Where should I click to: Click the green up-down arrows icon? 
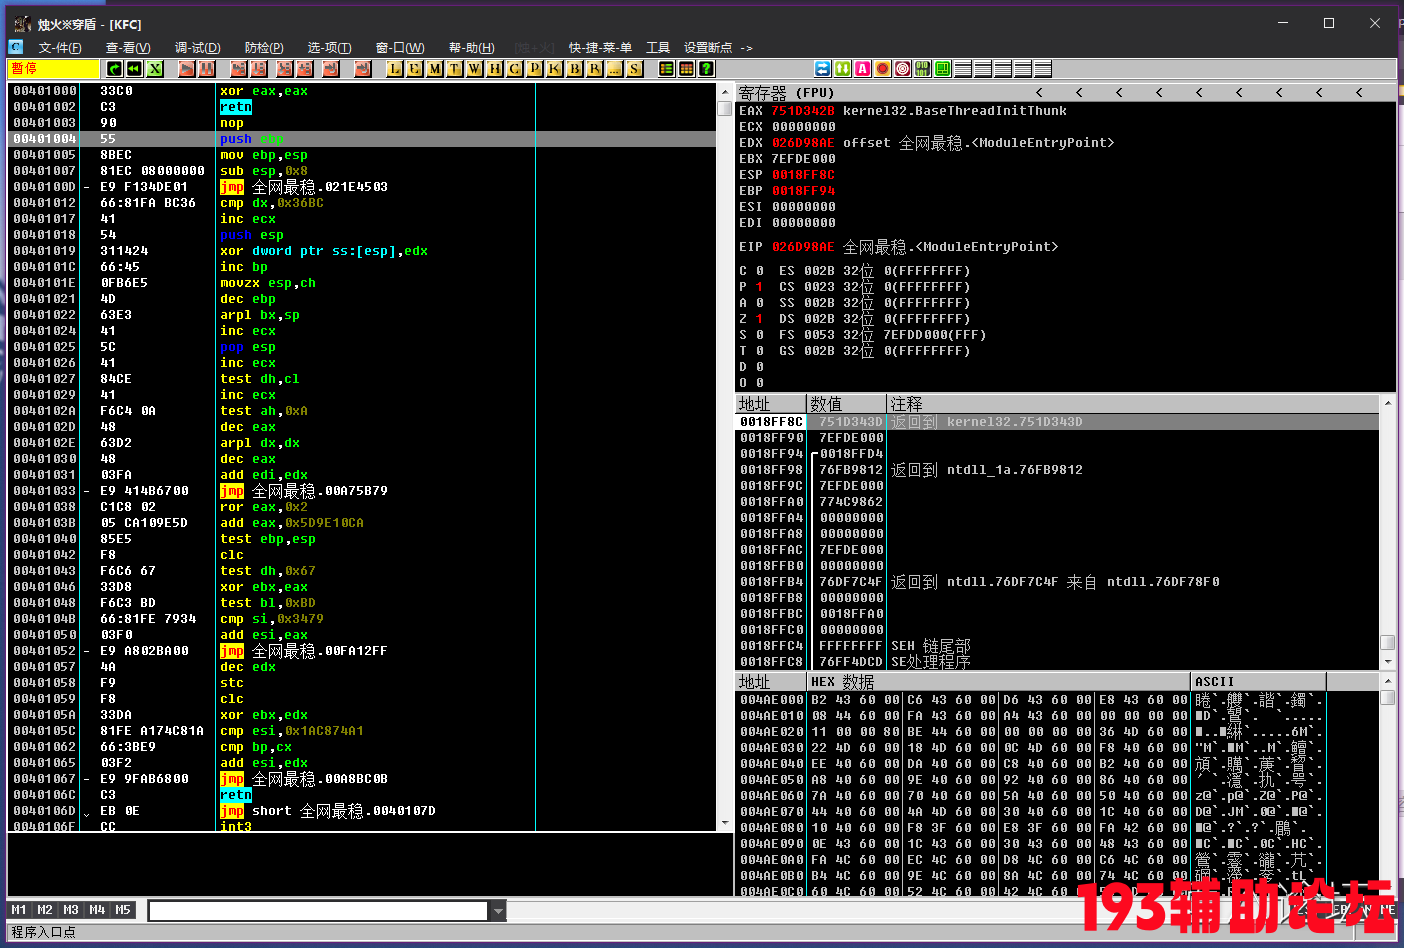pyautogui.click(x=843, y=69)
